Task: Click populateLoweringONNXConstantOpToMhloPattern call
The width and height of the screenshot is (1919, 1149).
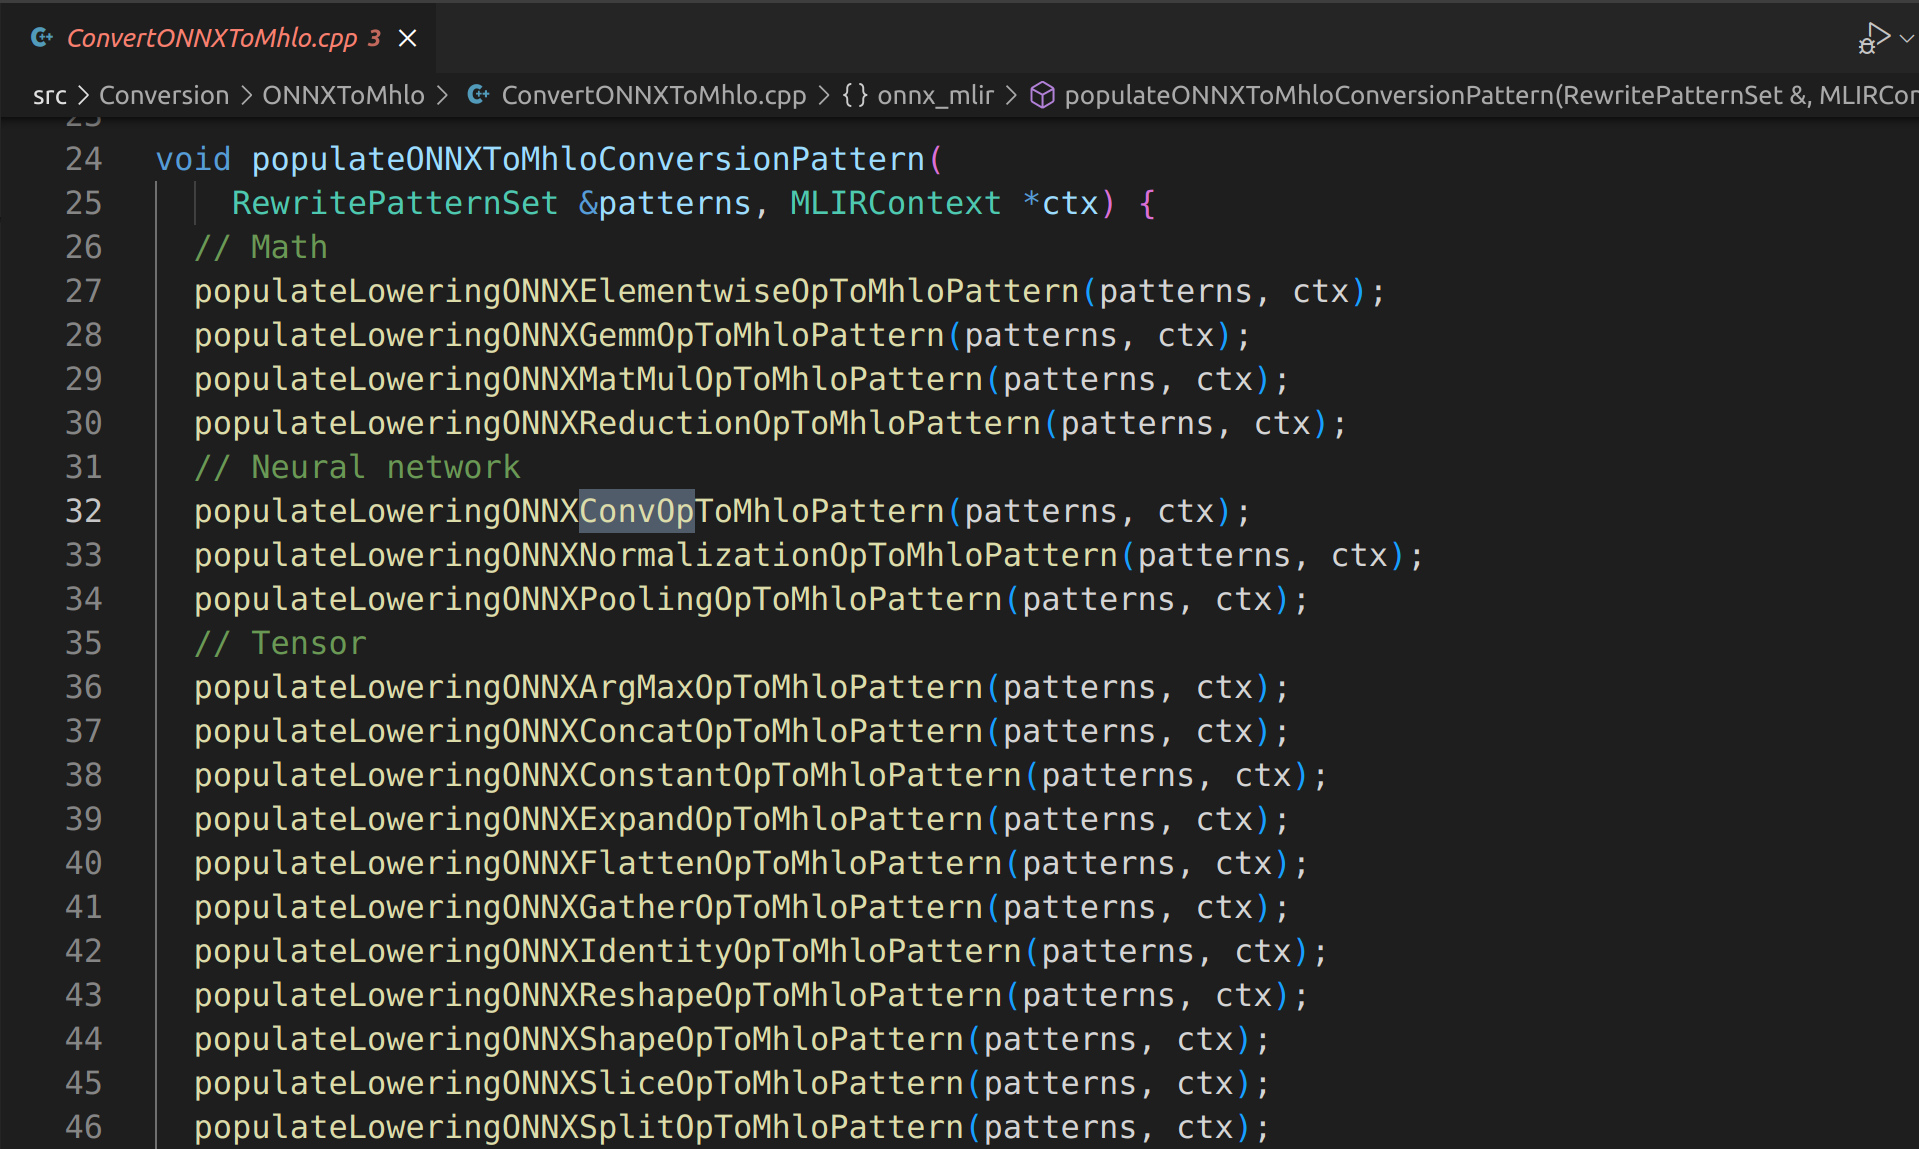Action: [x=608, y=775]
